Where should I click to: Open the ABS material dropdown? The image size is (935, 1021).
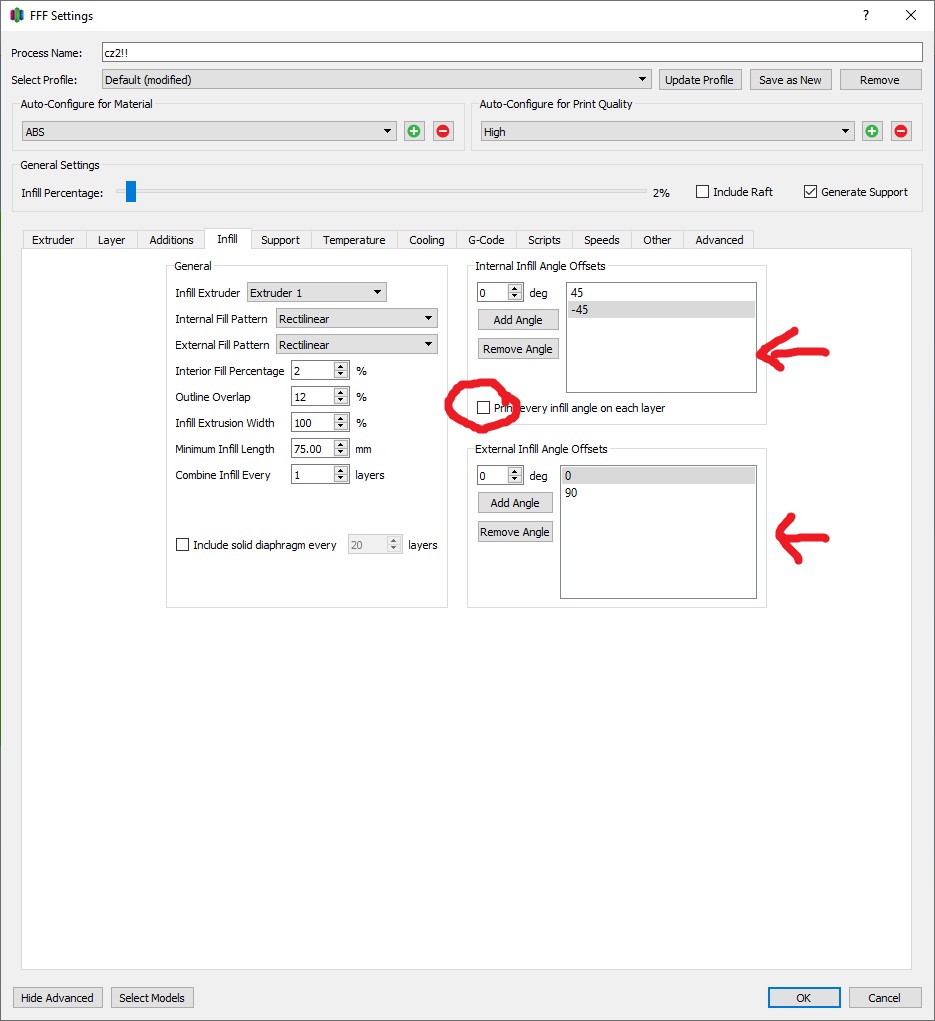click(209, 132)
